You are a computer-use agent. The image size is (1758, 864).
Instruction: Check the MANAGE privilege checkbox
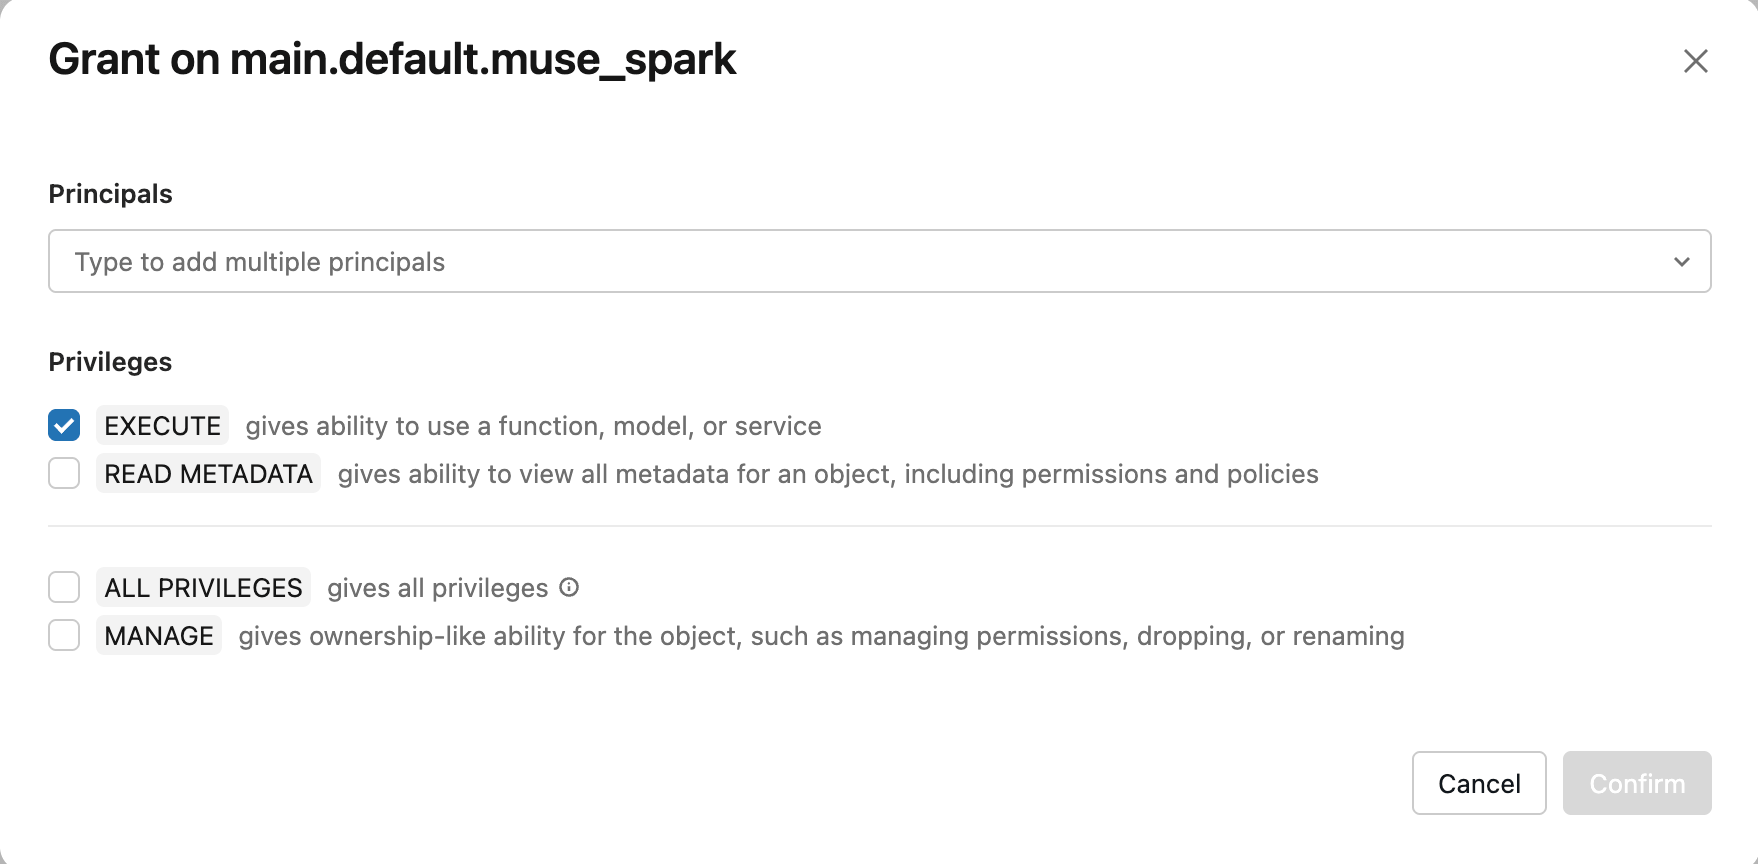click(x=64, y=635)
